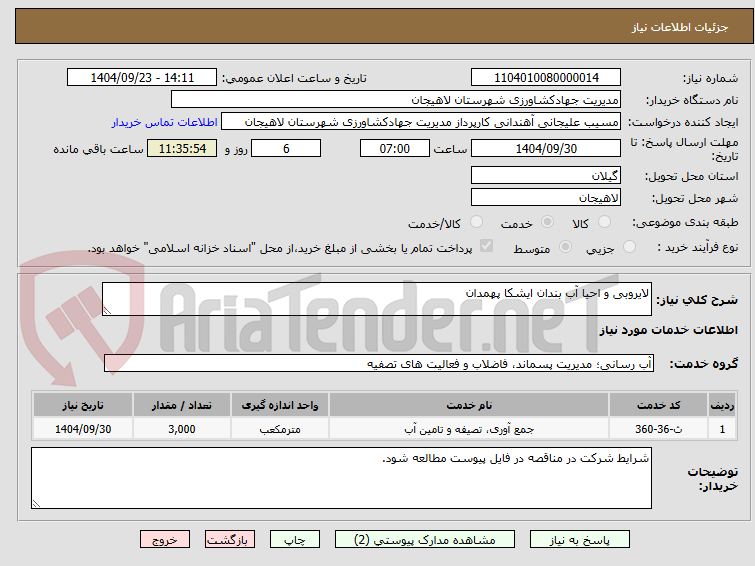
Task: Click the remaining time field 11:35:54
Action: [182, 148]
